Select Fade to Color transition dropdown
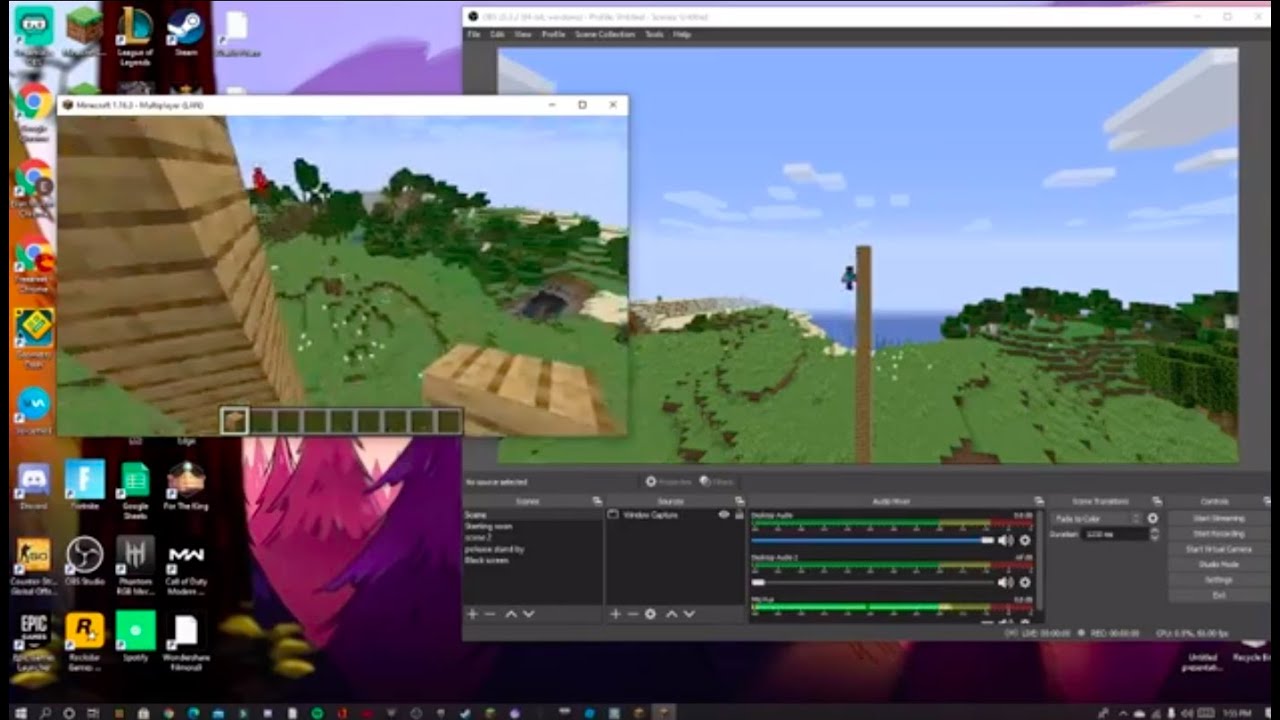This screenshot has height=720, width=1280. (1095, 519)
